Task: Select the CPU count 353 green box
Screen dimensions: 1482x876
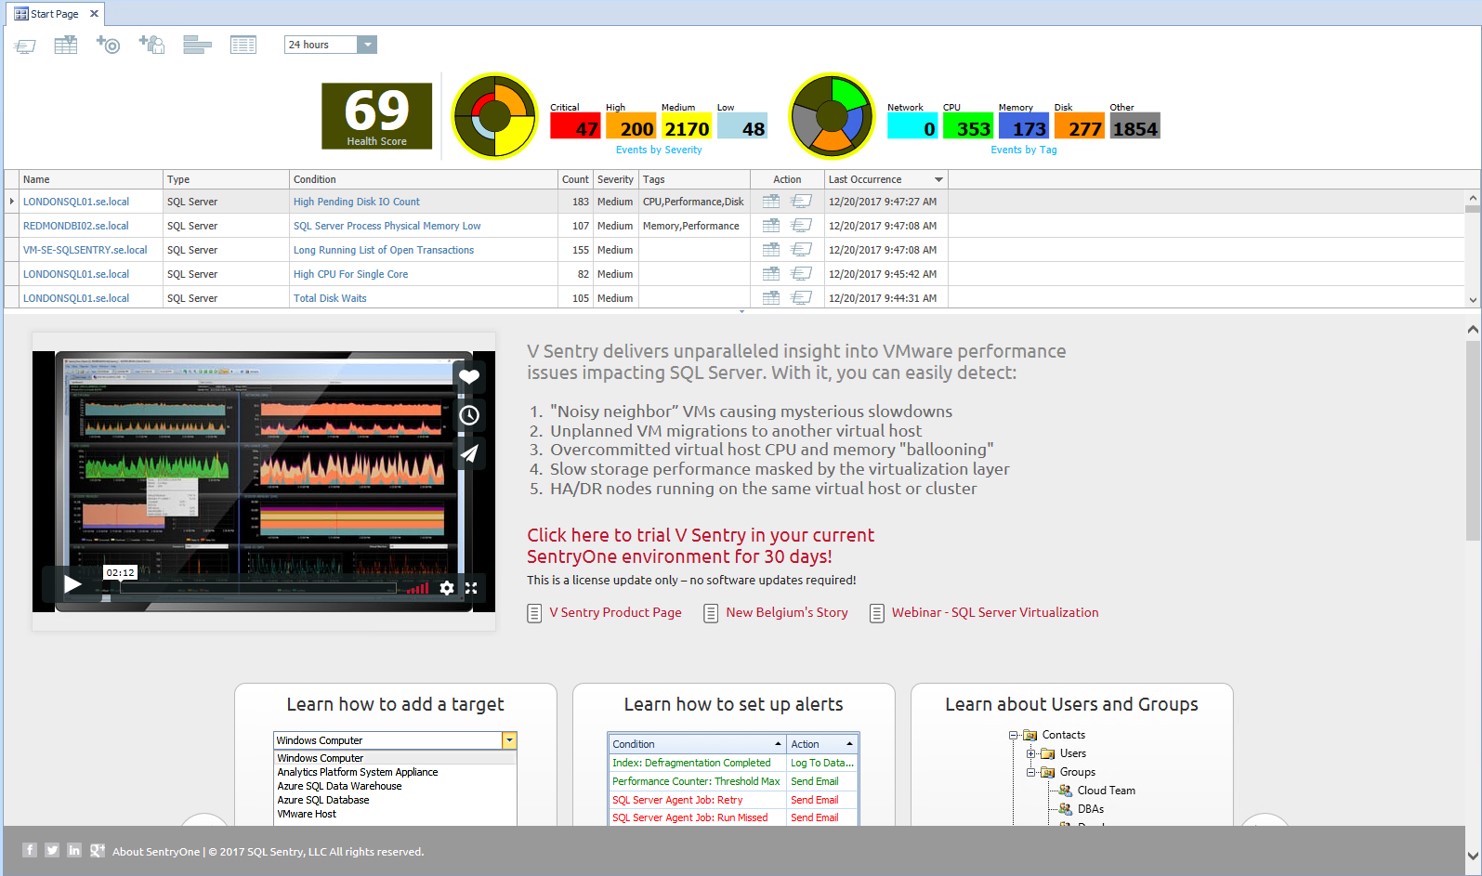Action: coord(968,127)
